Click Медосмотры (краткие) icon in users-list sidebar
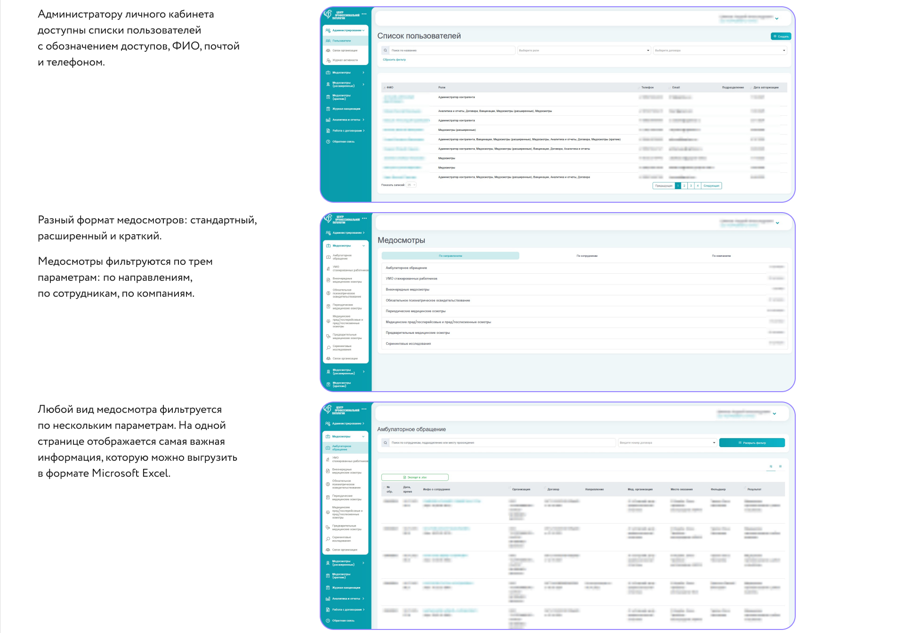903x633 pixels. (328, 97)
